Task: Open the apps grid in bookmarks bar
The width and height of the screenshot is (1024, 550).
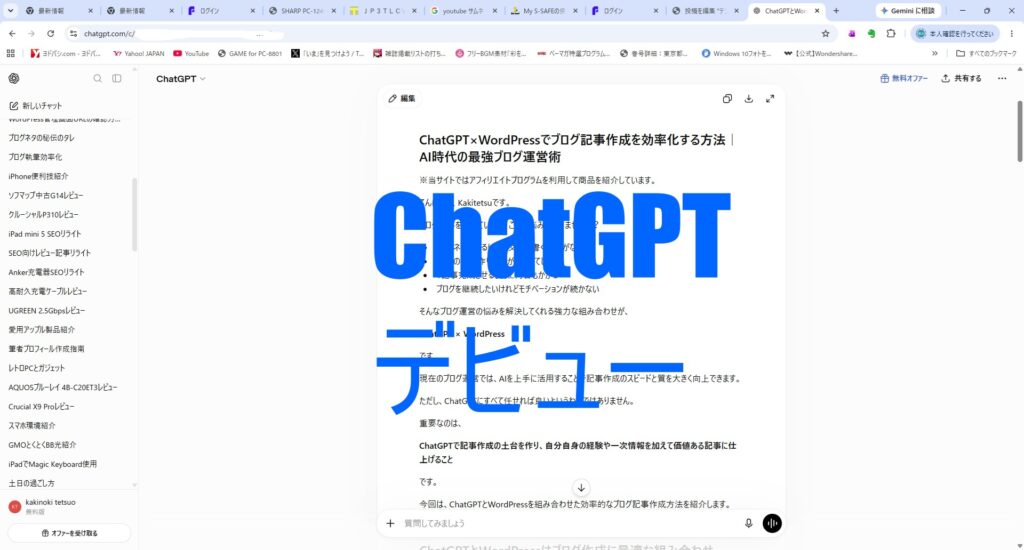Action: tap(10, 54)
